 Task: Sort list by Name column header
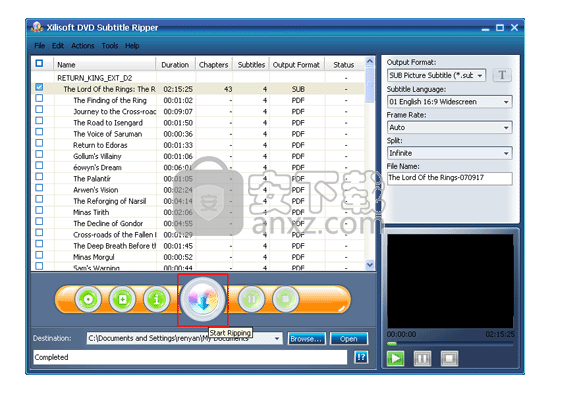105,65
